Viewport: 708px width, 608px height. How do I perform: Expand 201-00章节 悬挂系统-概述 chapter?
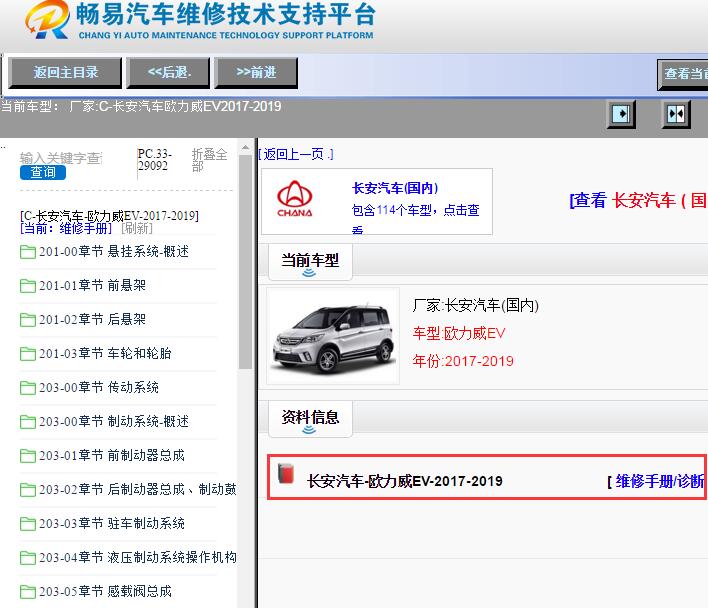point(114,252)
